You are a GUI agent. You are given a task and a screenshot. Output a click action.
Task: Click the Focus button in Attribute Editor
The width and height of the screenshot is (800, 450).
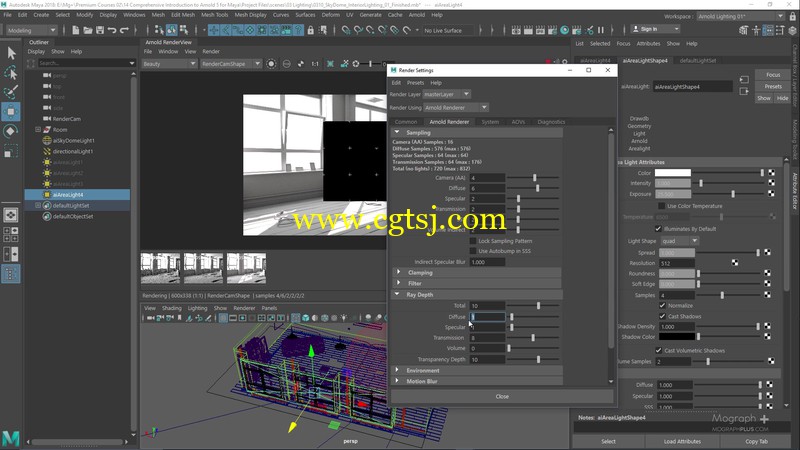point(773,74)
